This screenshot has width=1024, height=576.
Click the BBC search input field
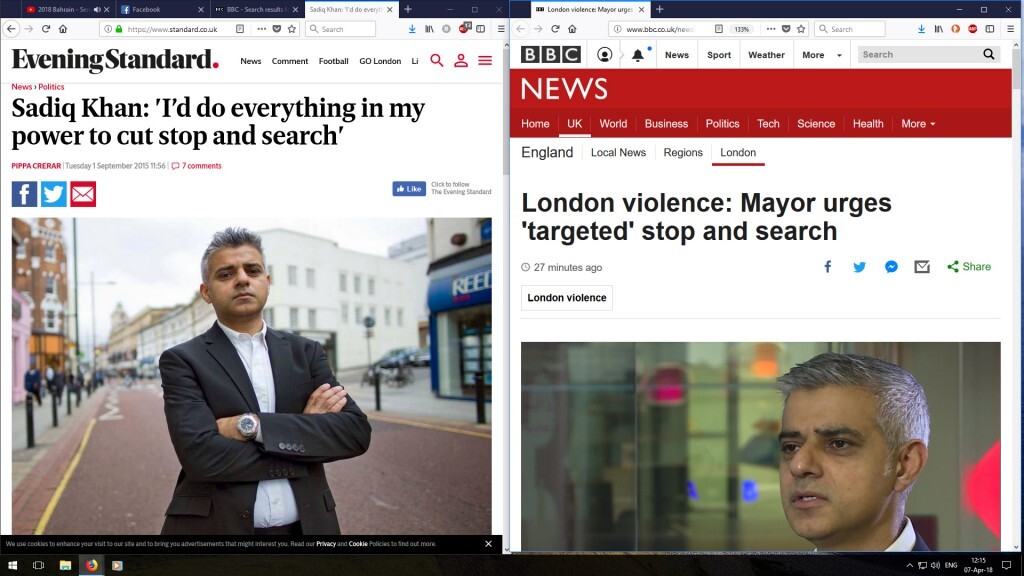click(918, 55)
